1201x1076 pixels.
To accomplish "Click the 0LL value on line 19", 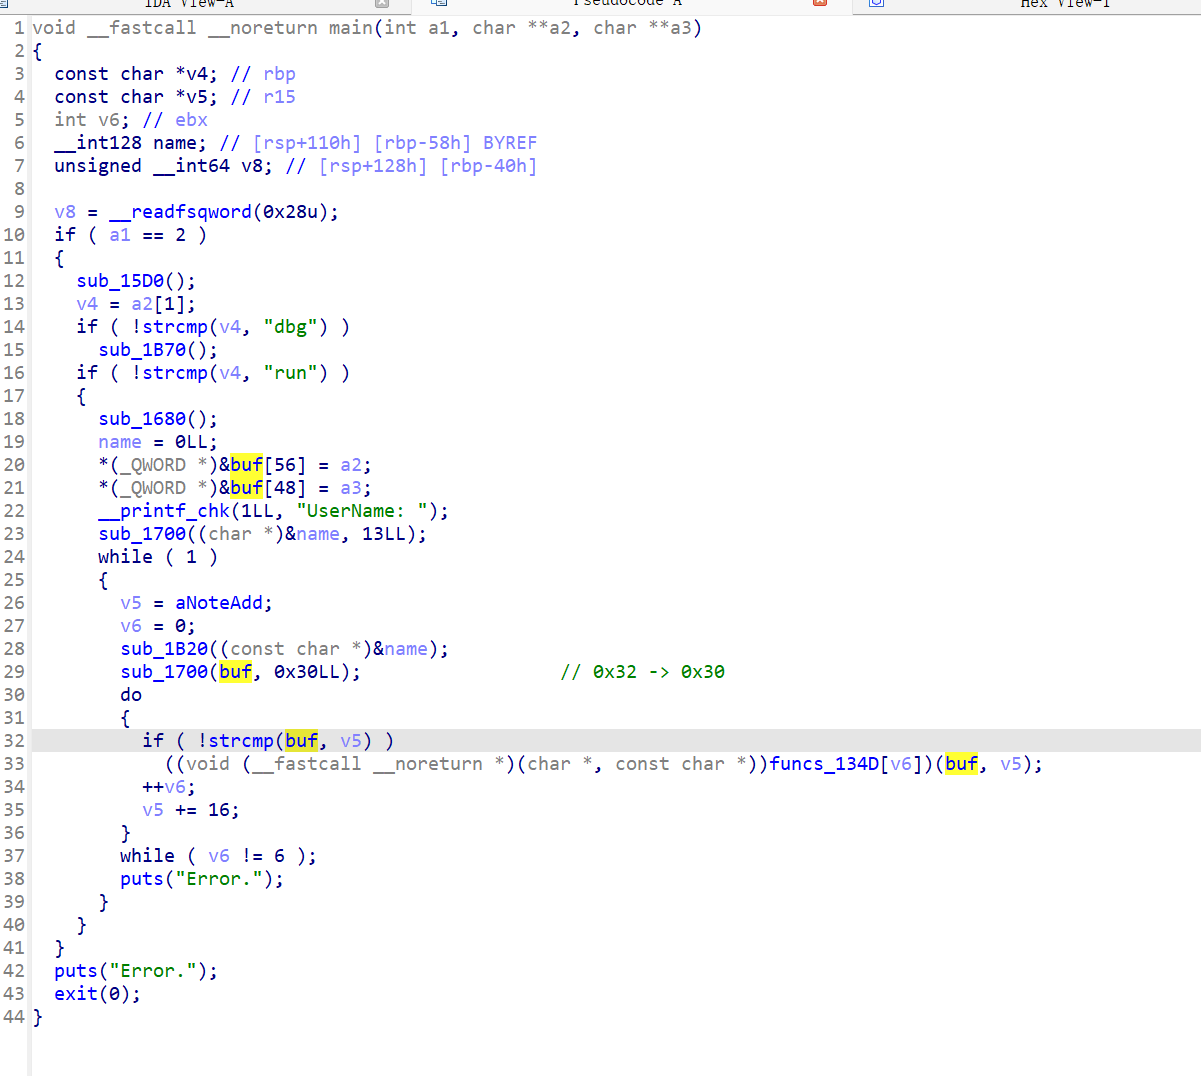I will [x=191, y=442].
